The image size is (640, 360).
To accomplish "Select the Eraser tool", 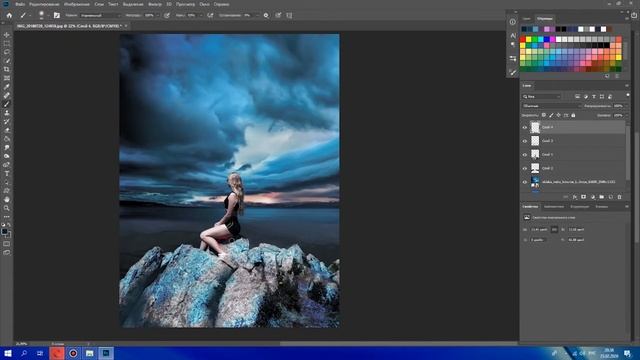I will coord(7,130).
